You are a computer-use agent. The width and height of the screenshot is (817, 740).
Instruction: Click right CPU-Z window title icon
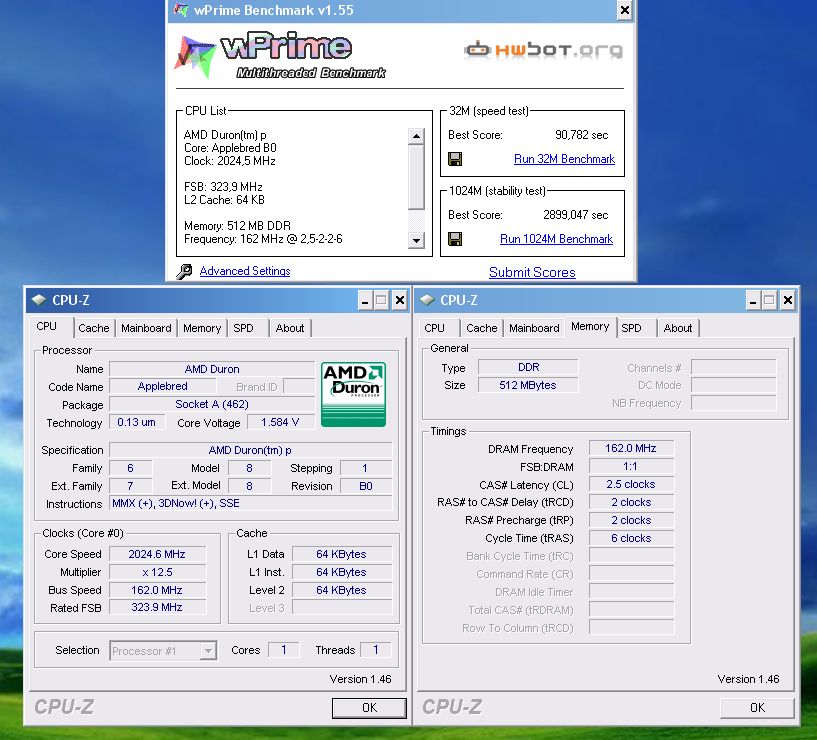point(427,300)
